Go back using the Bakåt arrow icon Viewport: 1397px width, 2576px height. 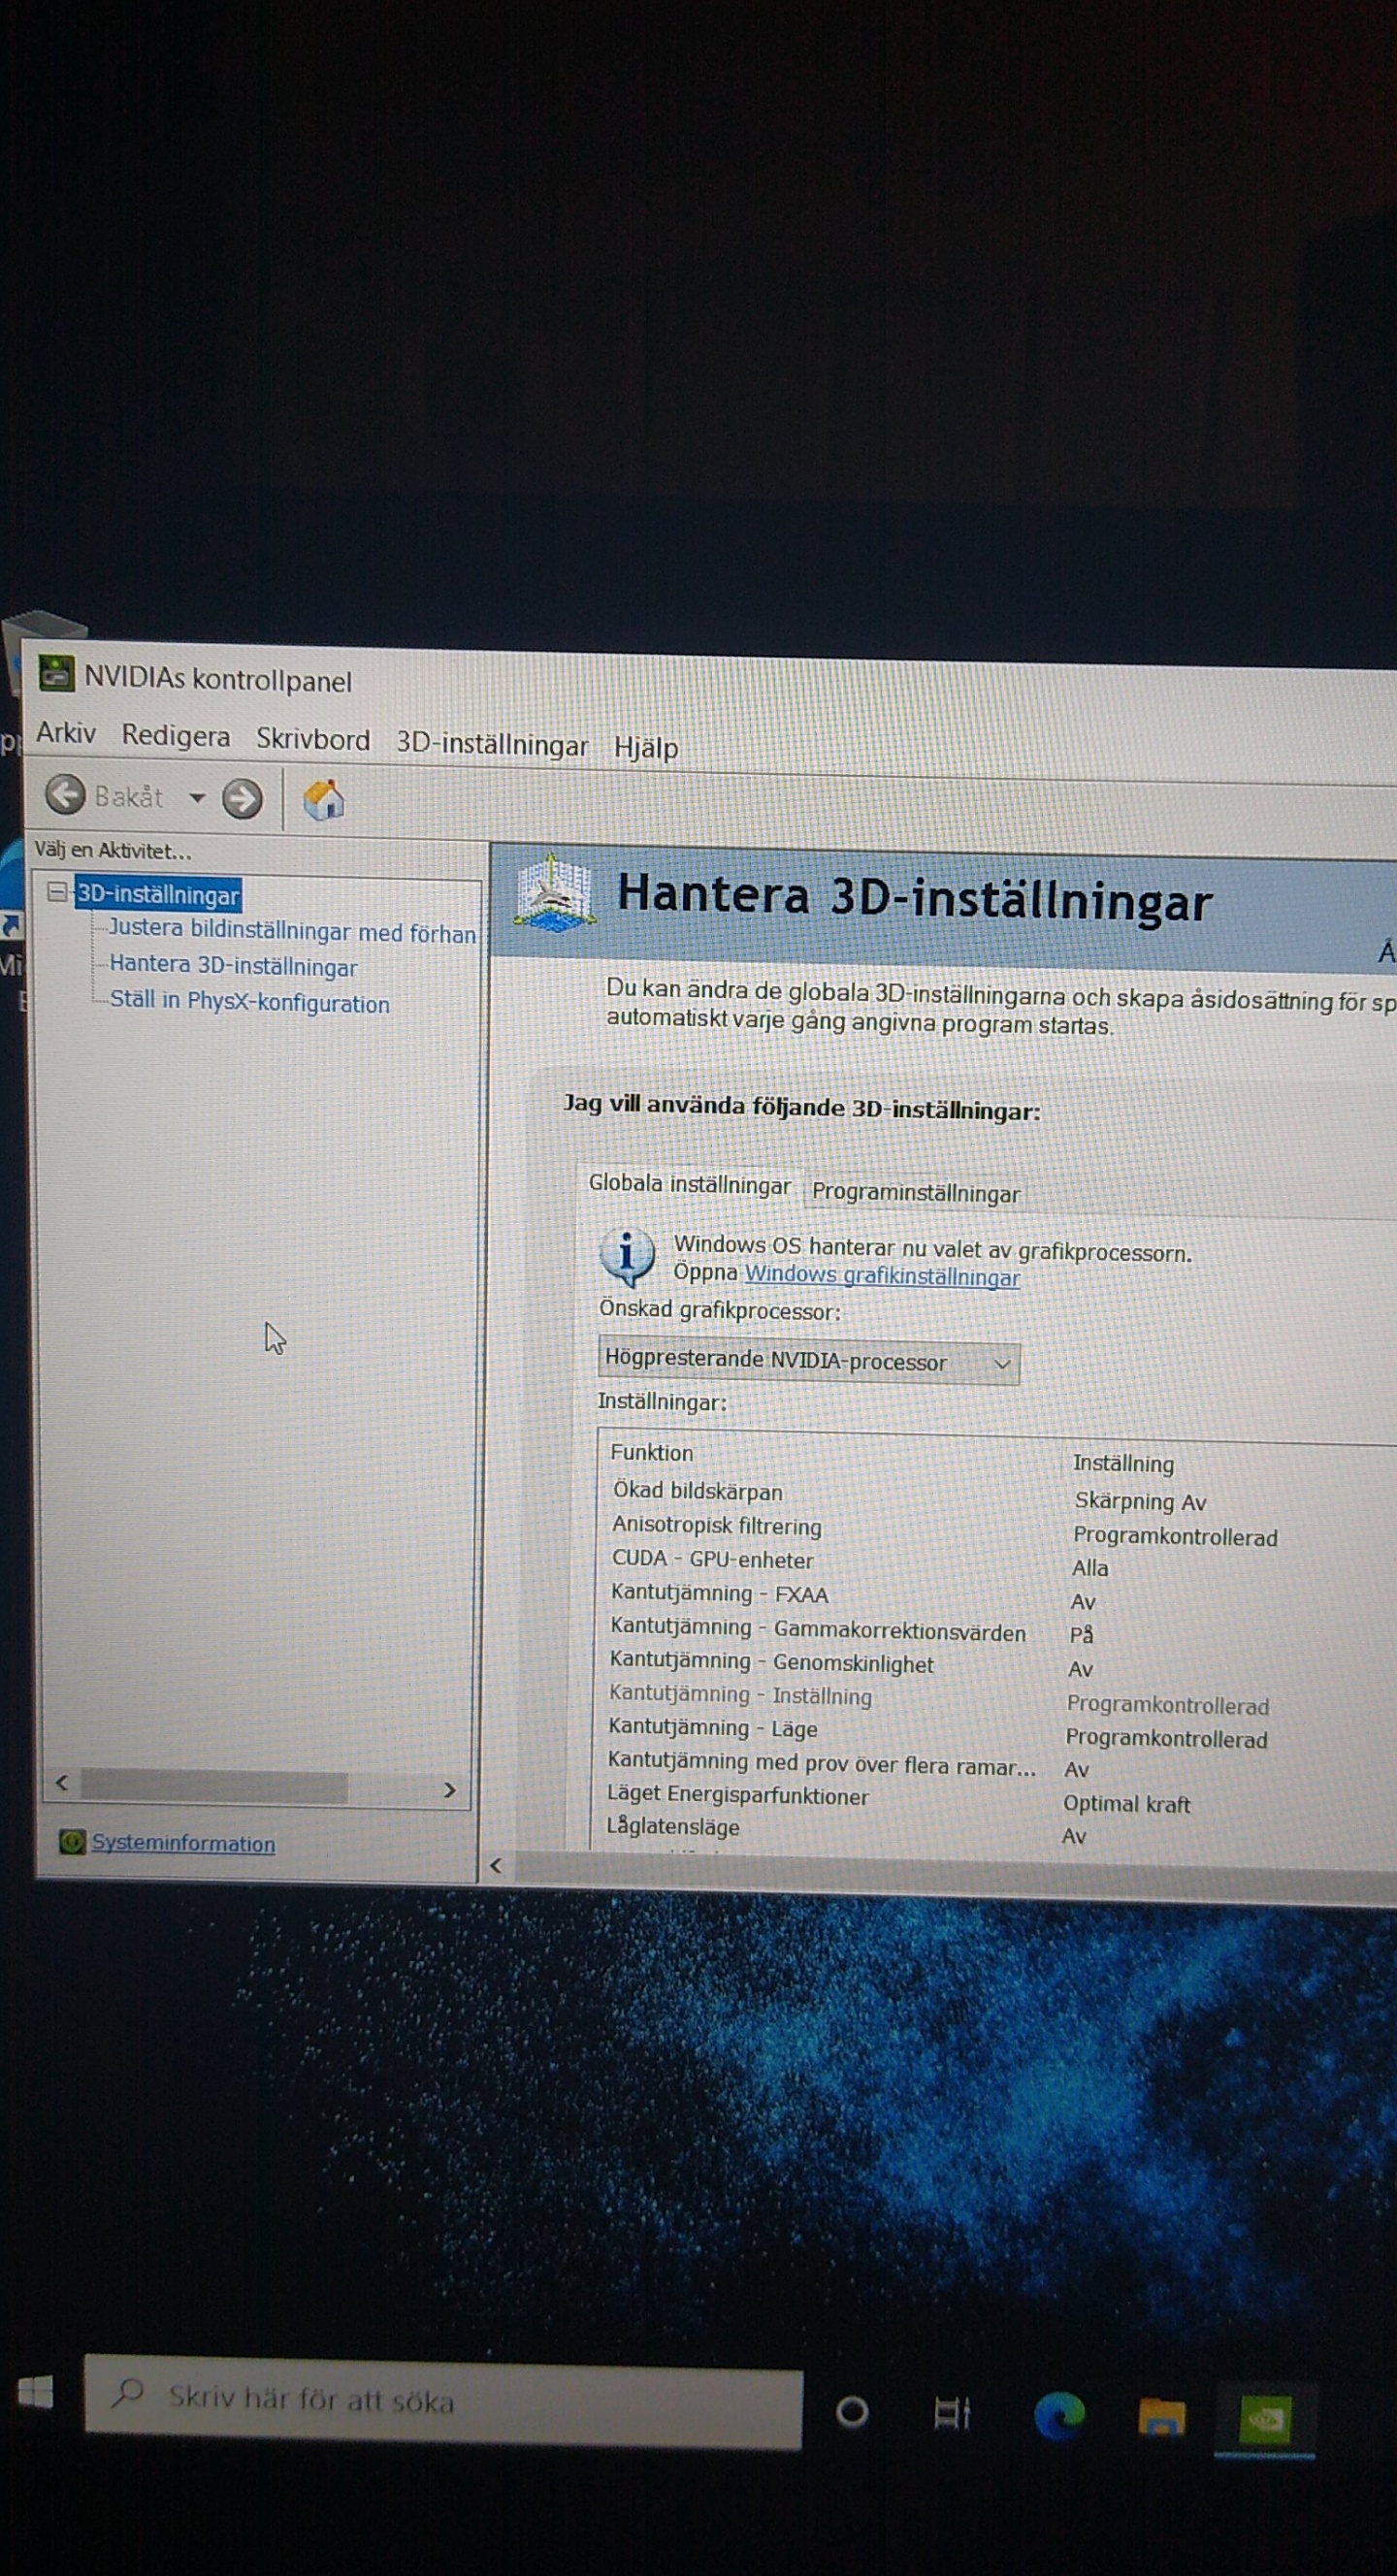[65, 795]
